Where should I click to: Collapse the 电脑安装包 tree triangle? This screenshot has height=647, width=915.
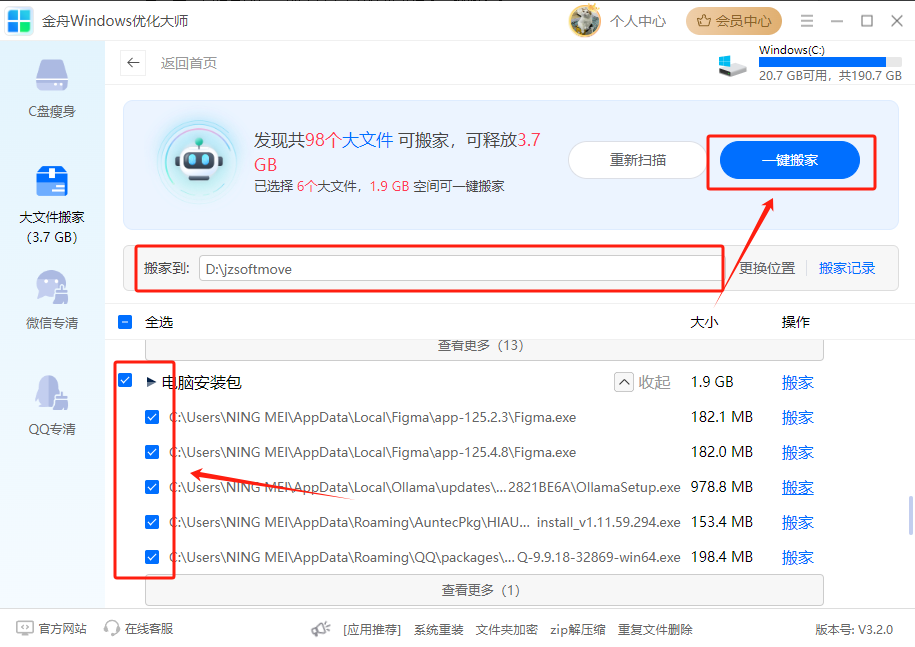[151, 382]
